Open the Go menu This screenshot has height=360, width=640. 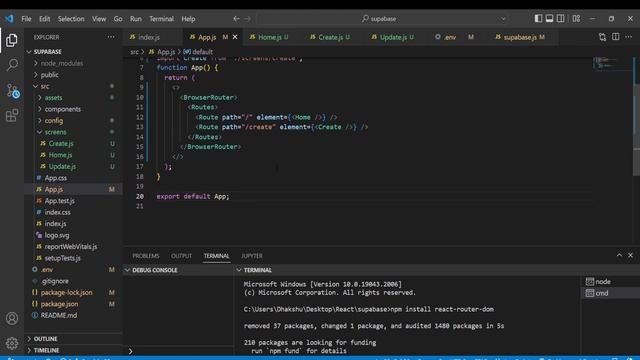coord(118,19)
